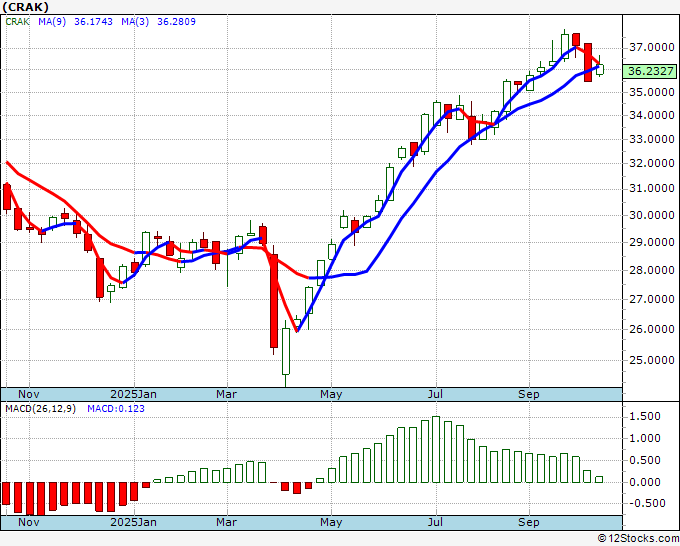Click the MACD:0.123 value label
The width and height of the screenshot is (680, 546).
(x=116, y=409)
